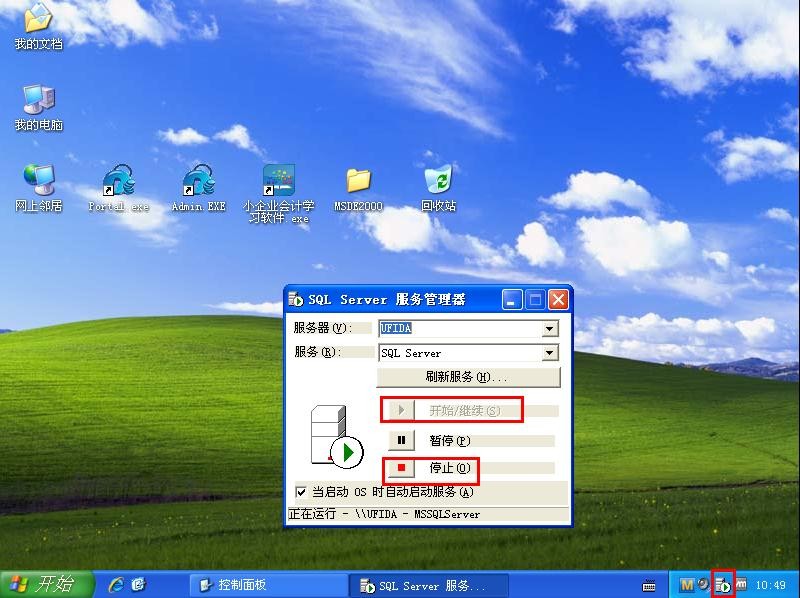Click the SQL Server window title icon
Viewport: 800px width, 598px height.
(x=296, y=299)
